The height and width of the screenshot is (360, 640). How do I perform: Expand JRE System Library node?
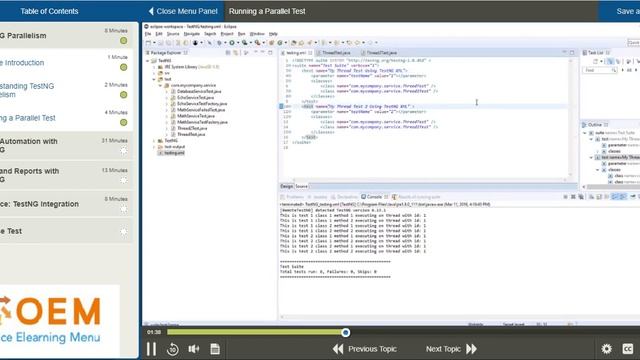pos(154,67)
